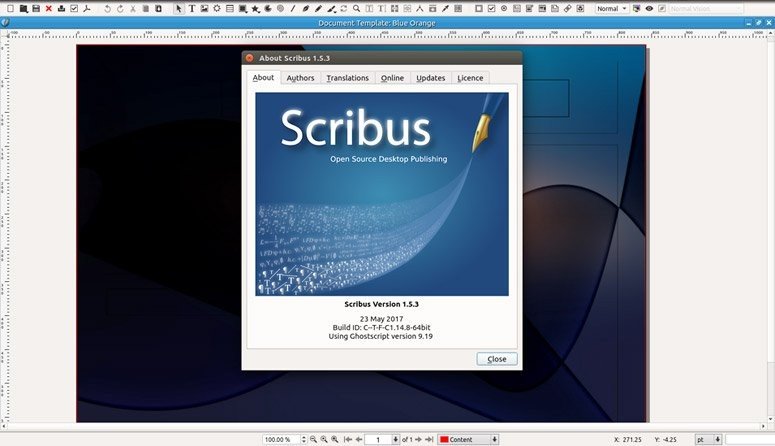Click the Scribus Version 1.5.3 text
Screen dimensions: 775x446
382,304
